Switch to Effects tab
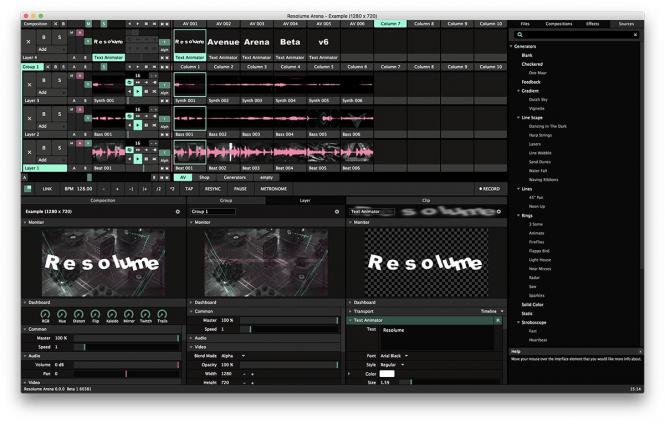The height and width of the screenshot is (423, 665). [x=592, y=24]
